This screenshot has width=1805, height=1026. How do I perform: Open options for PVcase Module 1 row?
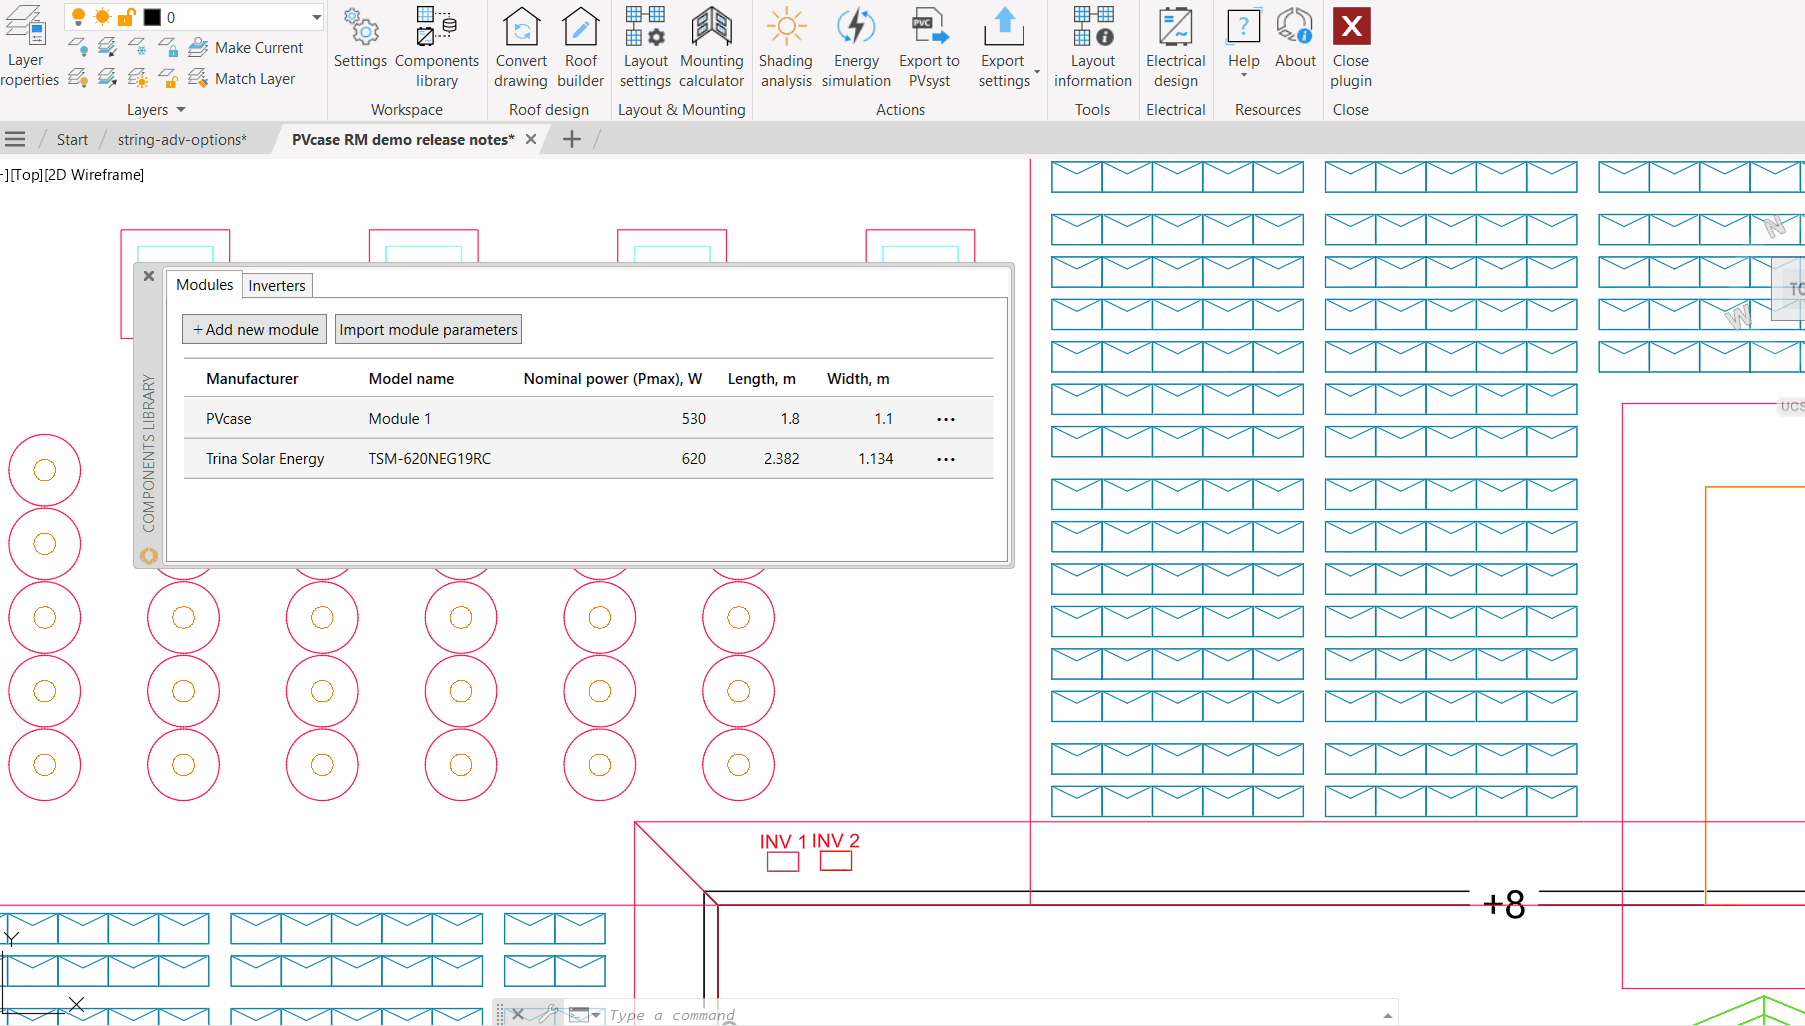point(946,419)
